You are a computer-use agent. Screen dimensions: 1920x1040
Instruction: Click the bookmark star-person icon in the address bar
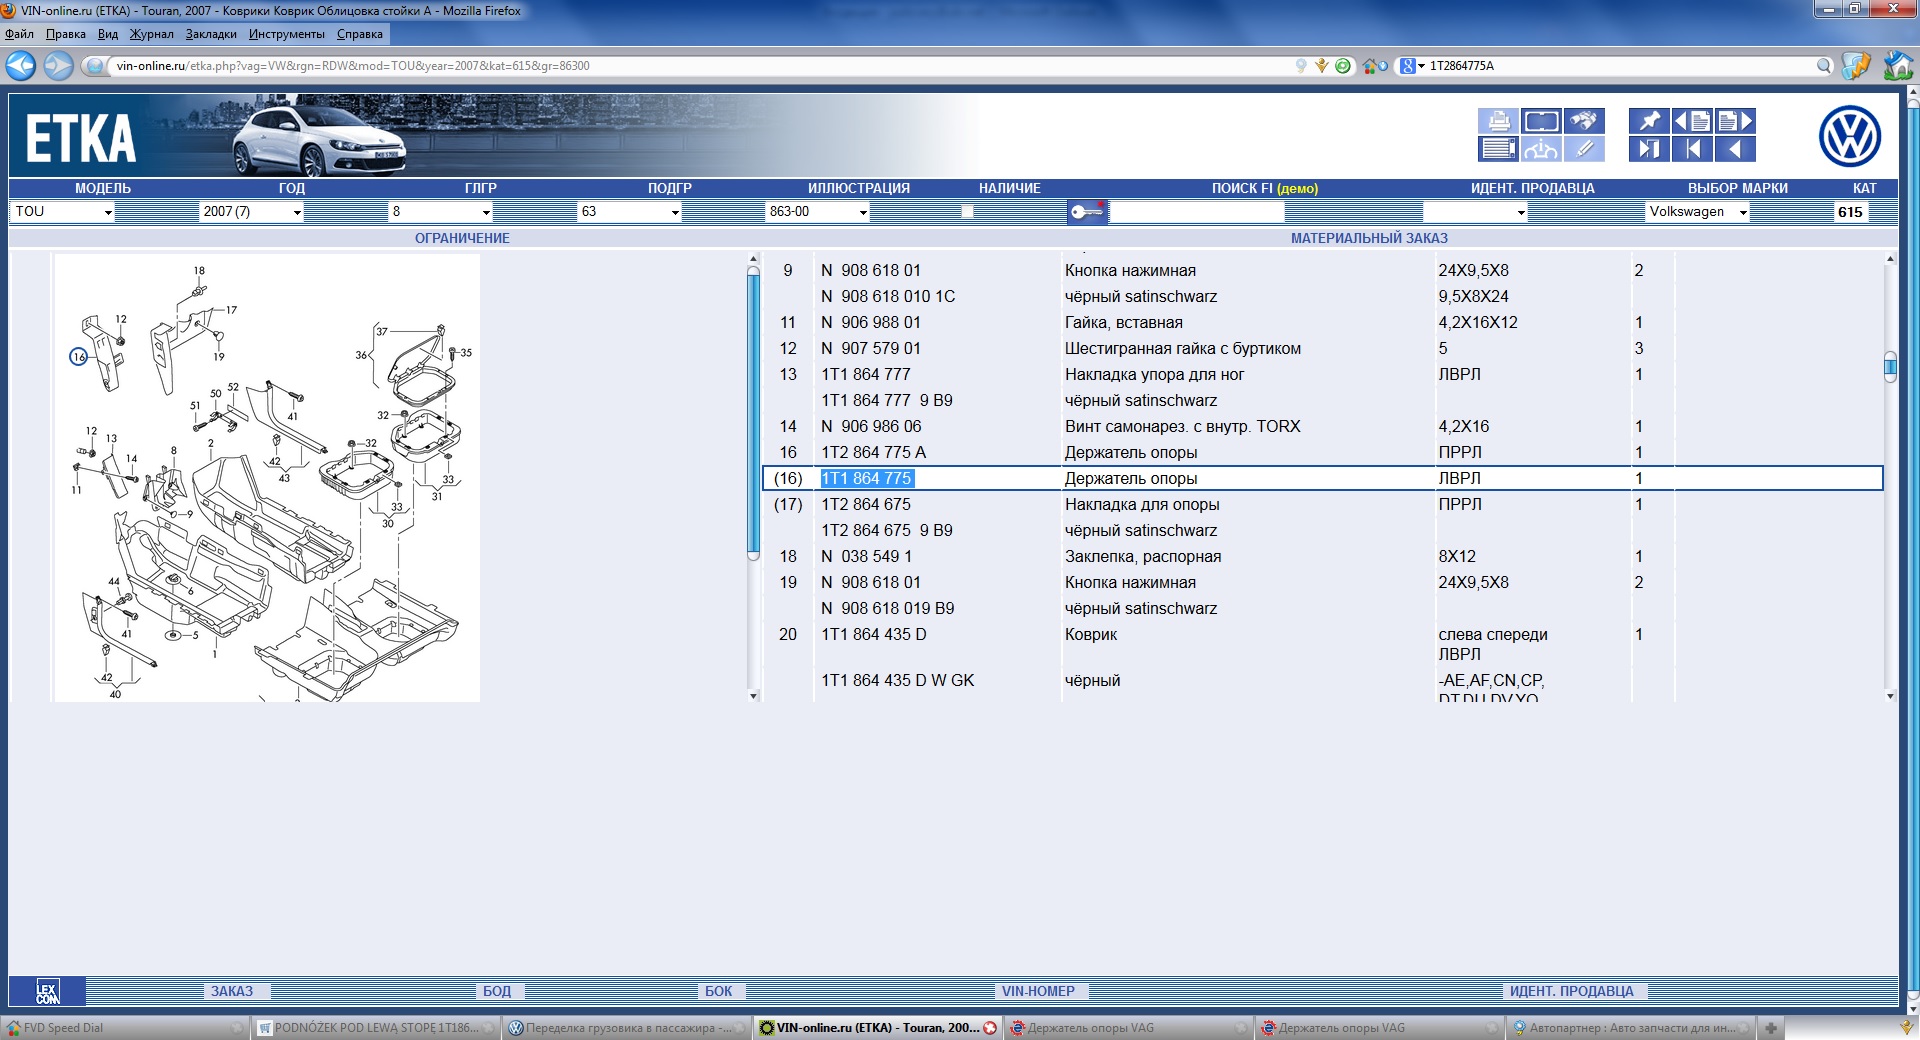click(x=1322, y=66)
